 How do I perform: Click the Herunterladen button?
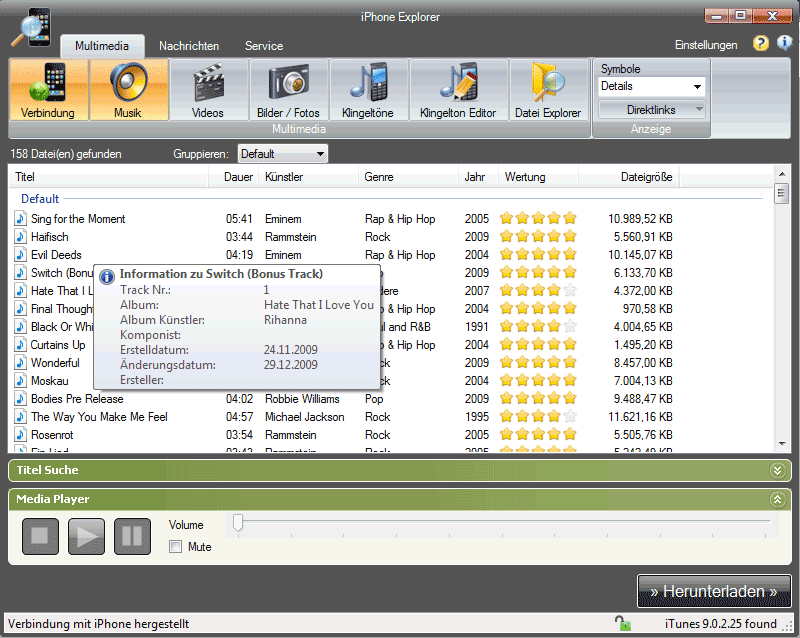(x=714, y=592)
